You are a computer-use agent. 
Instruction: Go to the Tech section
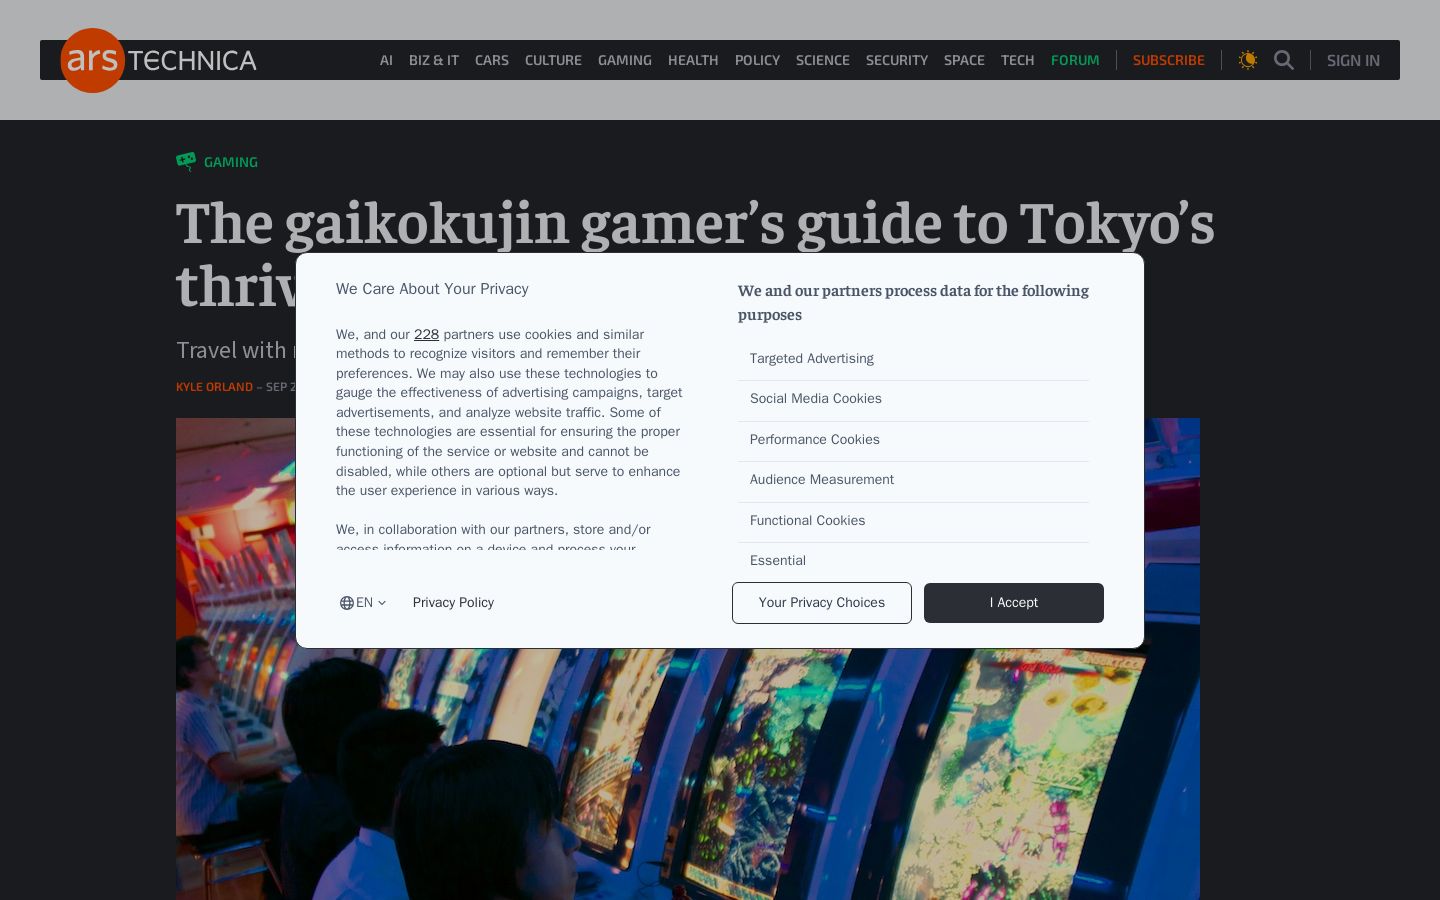(x=1018, y=60)
